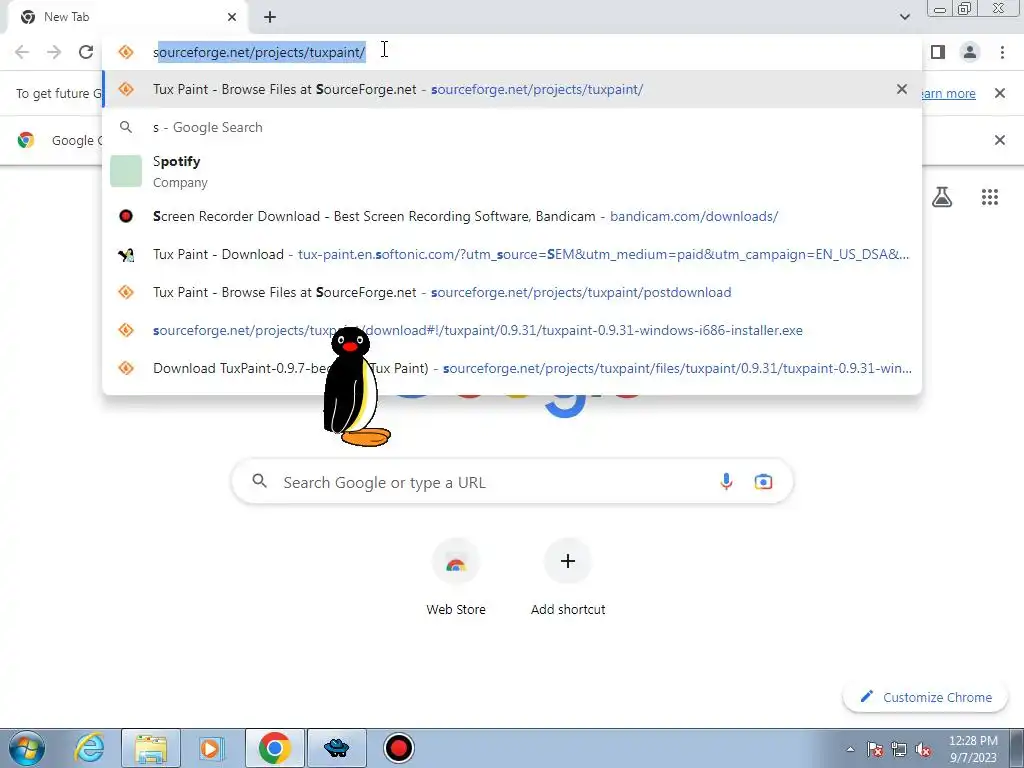Image resolution: width=1024 pixels, height=768 pixels.
Task: Open the hat-icon app on taskbar
Action: [337, 748]
